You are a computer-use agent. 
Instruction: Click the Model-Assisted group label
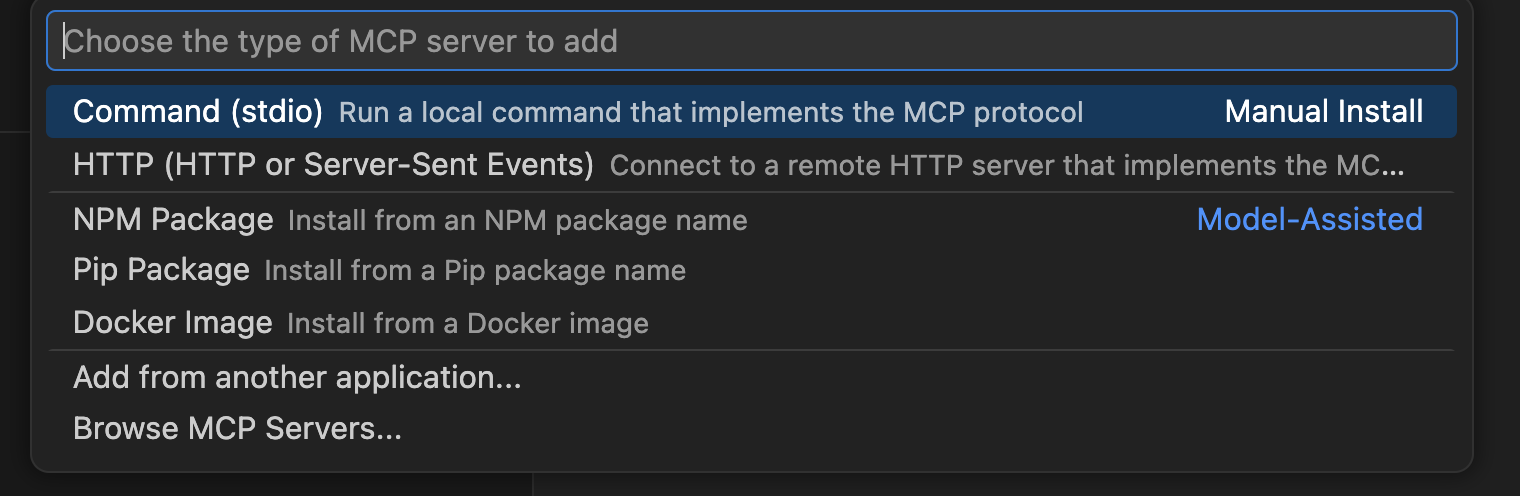1309,219
